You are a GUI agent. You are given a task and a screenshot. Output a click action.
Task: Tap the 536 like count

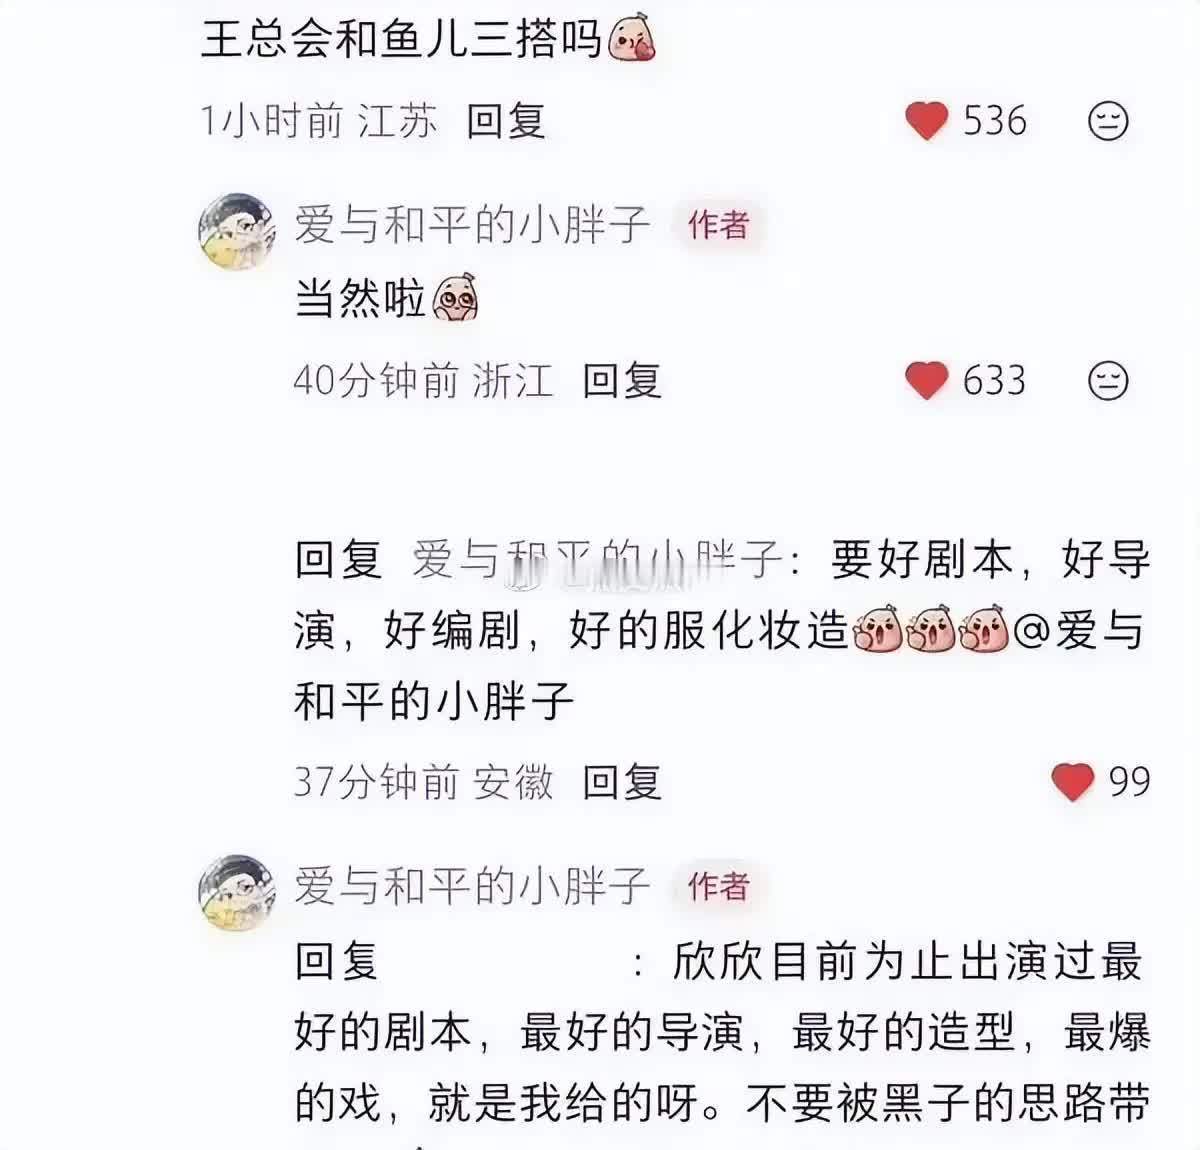995,121
